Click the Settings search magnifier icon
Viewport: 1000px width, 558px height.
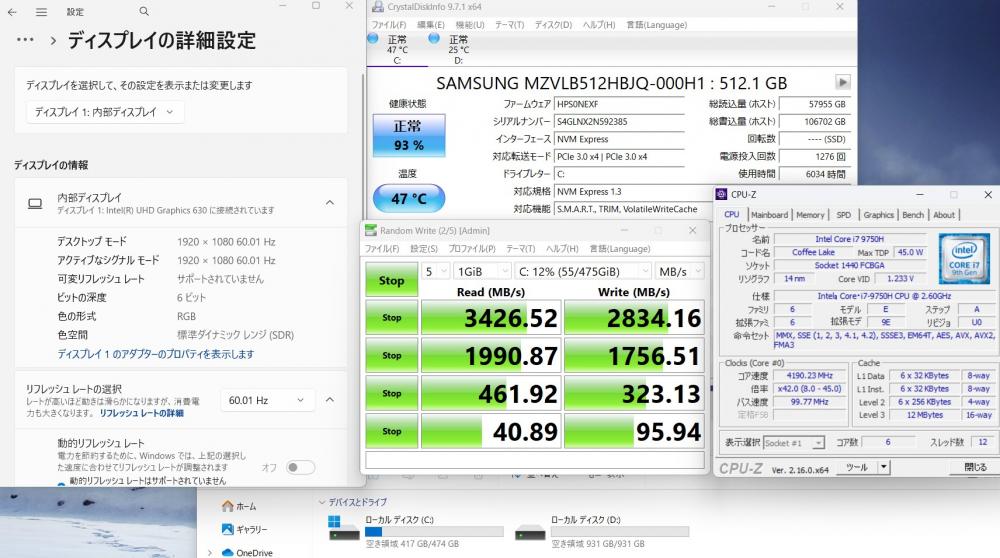tap(144, 11)
